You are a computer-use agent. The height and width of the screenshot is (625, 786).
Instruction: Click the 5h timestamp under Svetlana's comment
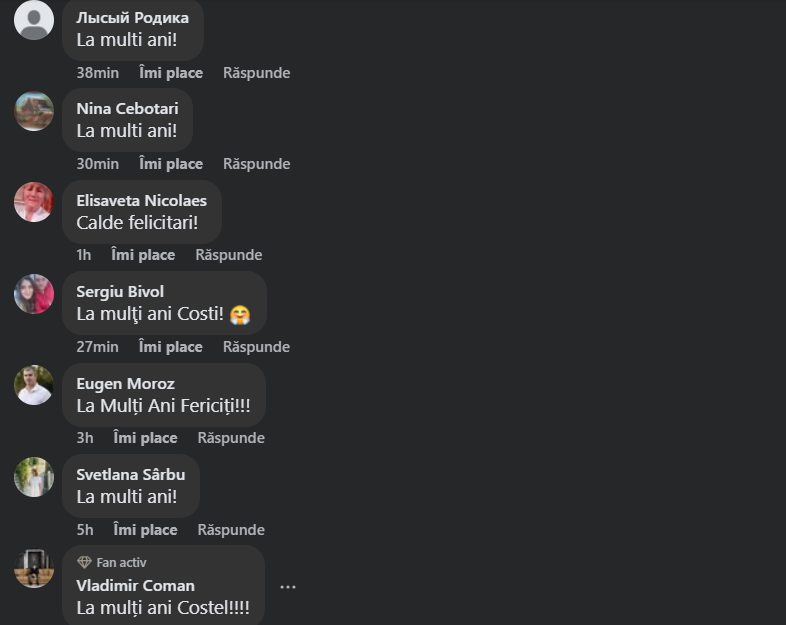(85, 530)
